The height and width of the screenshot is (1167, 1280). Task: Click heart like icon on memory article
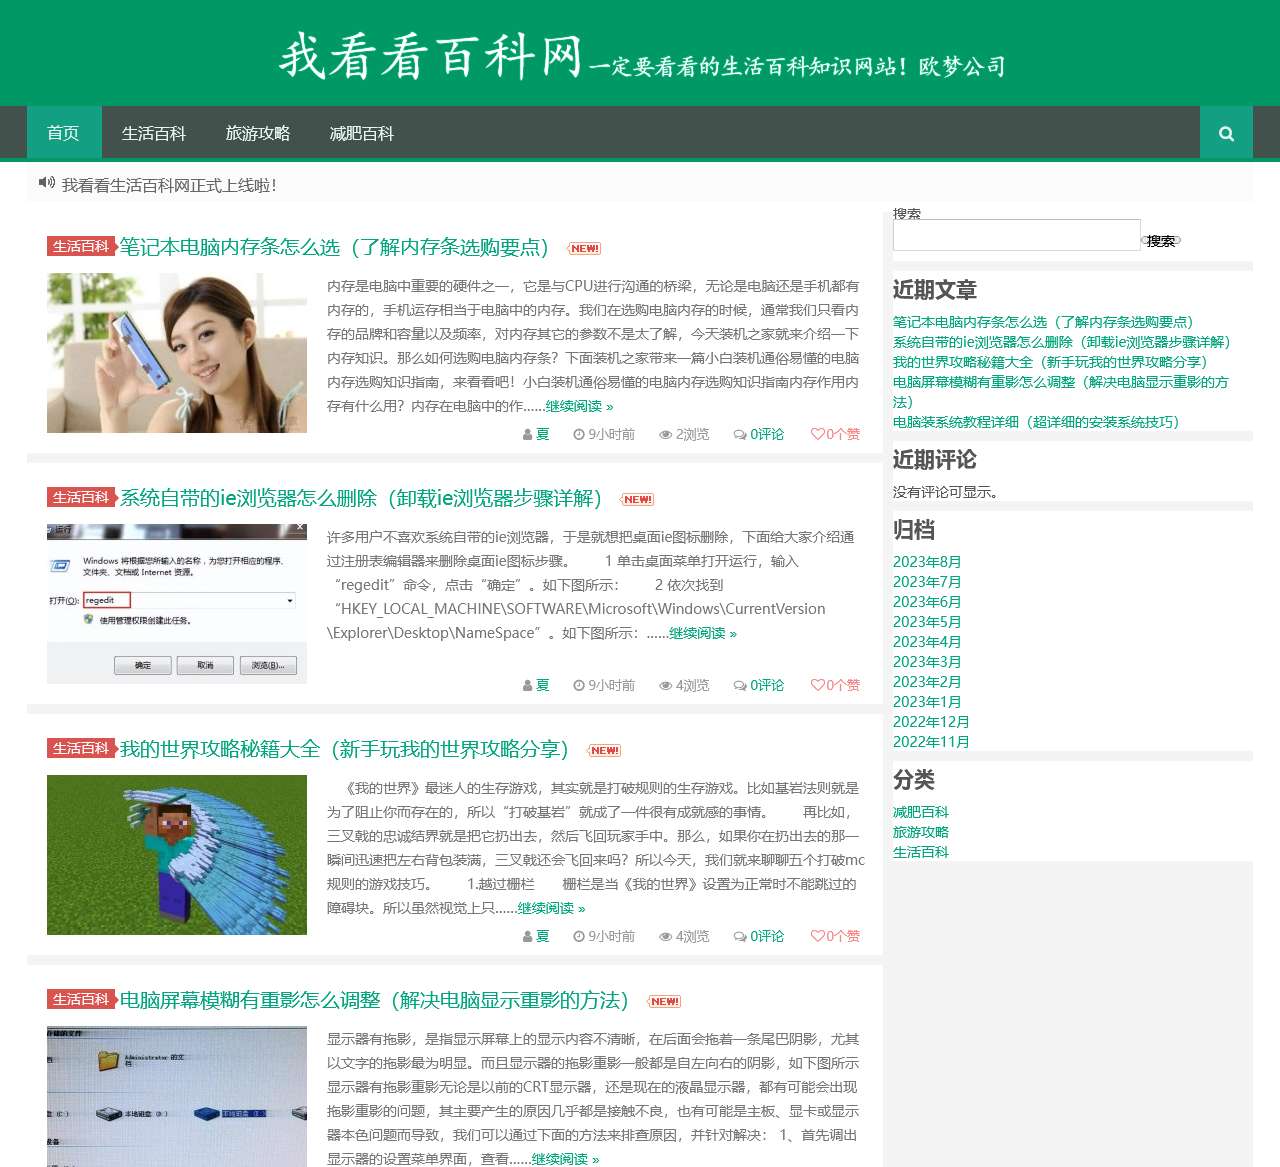pyautogui.click(x=817, y=434)
